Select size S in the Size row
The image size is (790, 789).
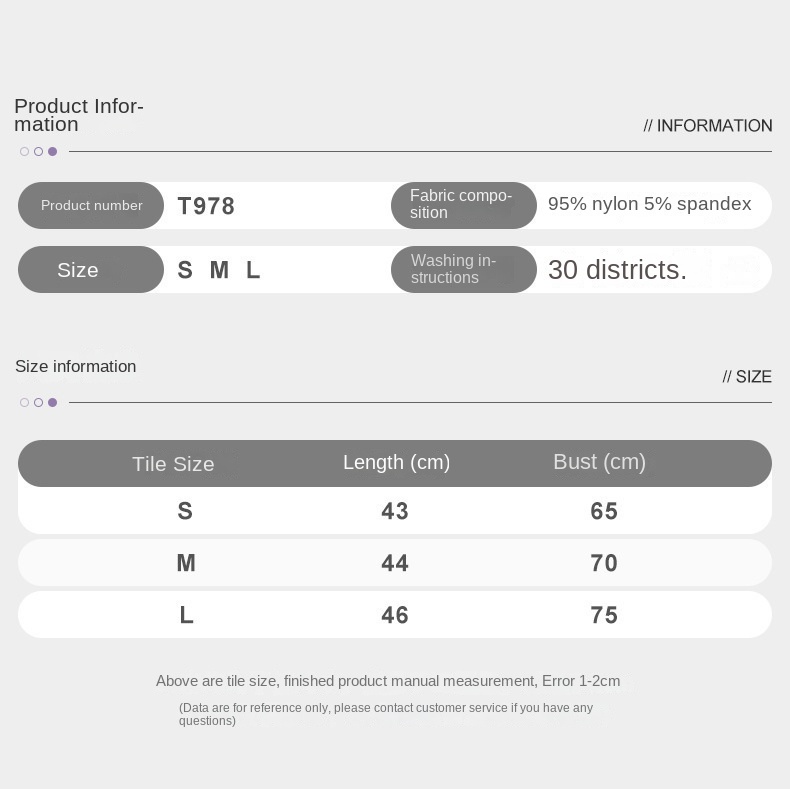[185, 270]
